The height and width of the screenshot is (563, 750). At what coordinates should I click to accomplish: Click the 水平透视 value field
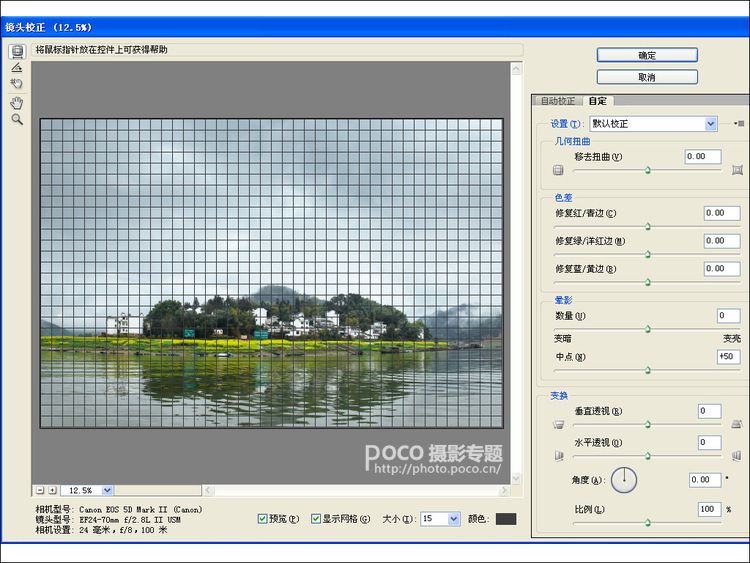tap(709, 442)
